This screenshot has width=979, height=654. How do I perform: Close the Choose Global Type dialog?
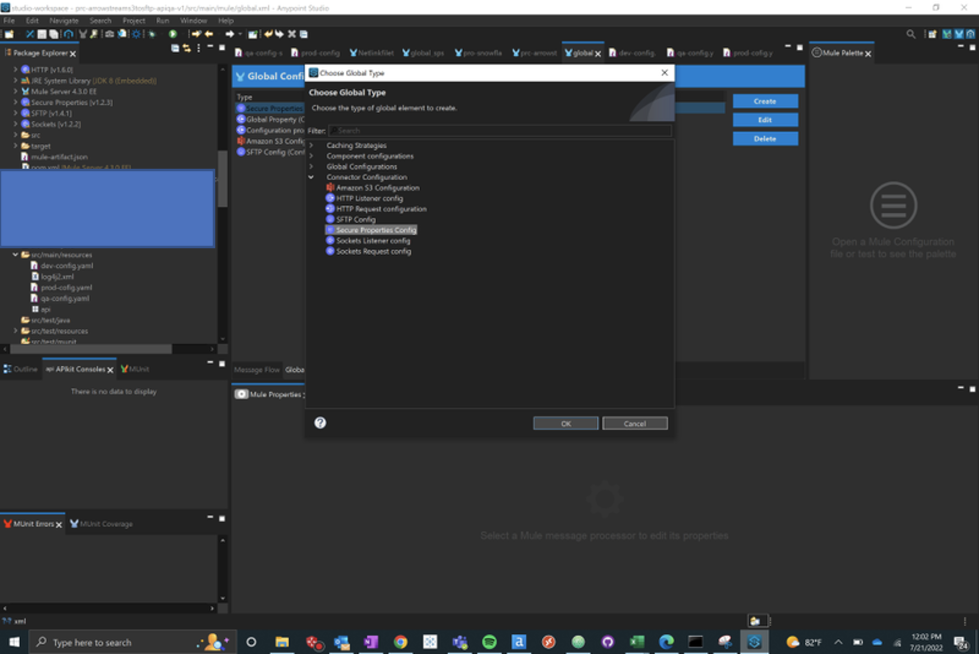(664, 73)
